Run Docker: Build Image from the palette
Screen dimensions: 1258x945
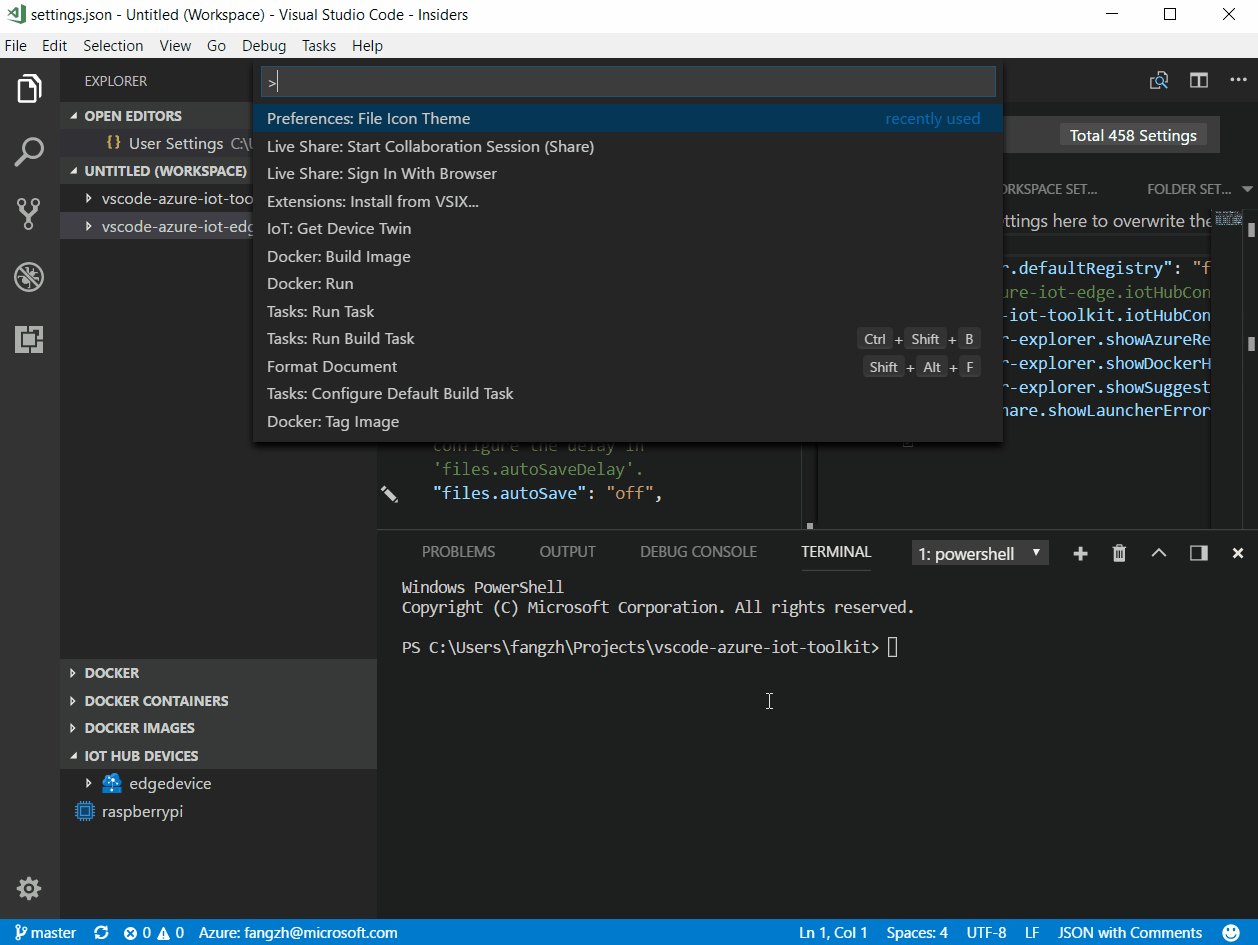338,256
